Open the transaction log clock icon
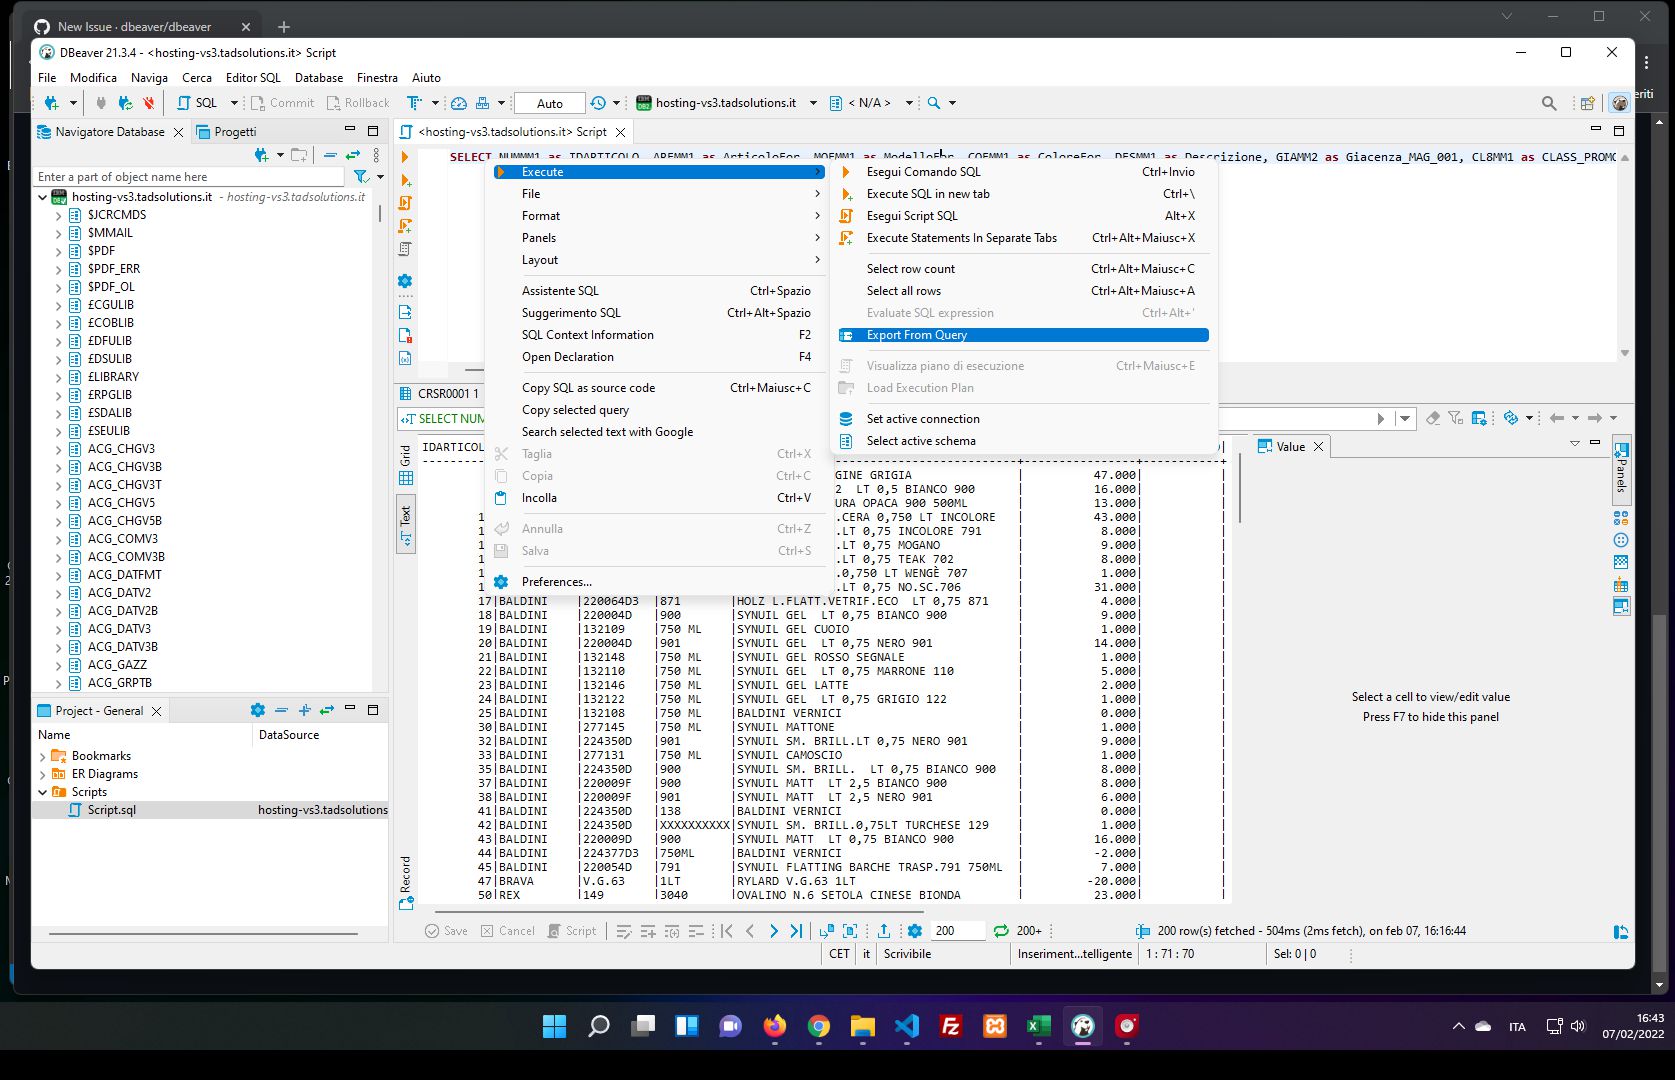The width and height of the screenshot is (1675, 1080). 598,103
